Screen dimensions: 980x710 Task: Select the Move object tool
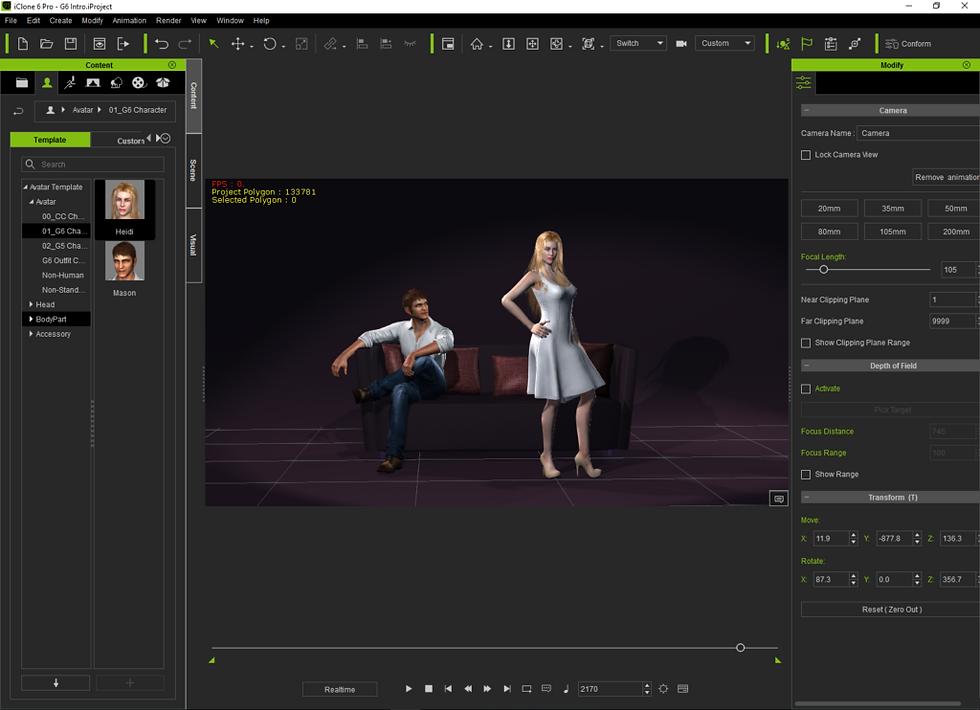[238, 44]
